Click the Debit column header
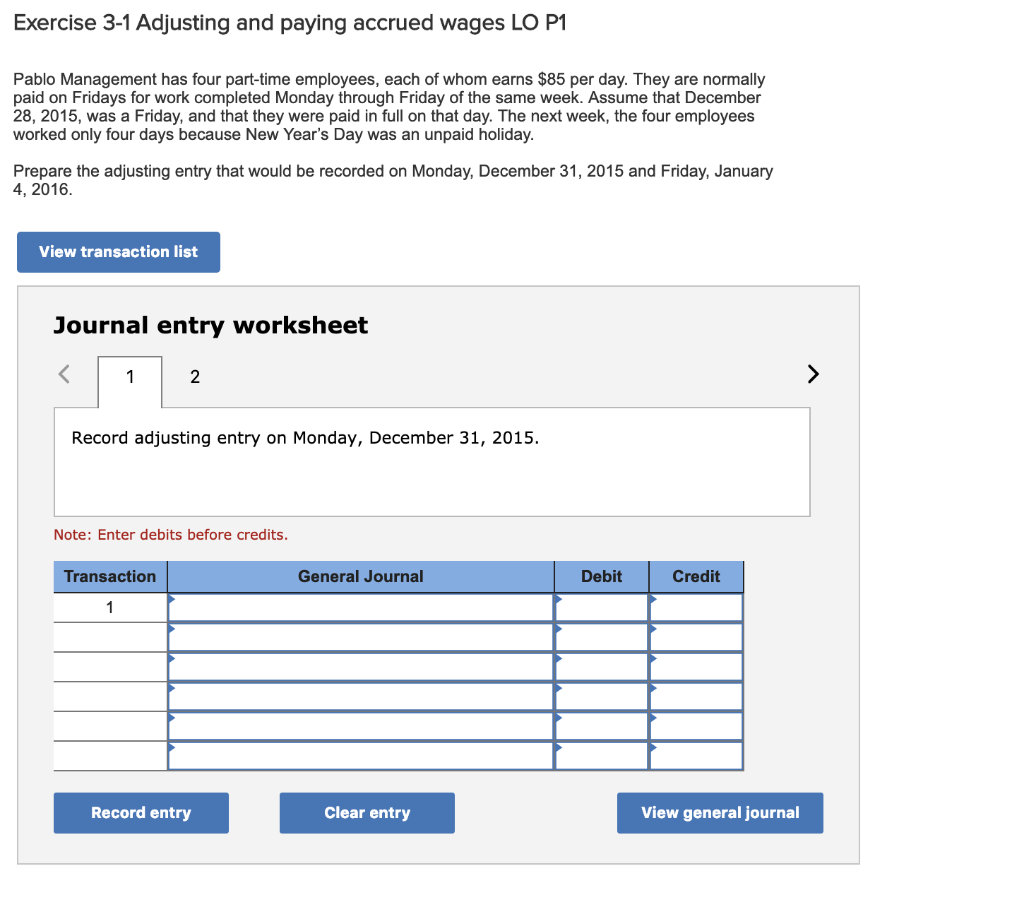Screen dimensions: 1024x907 click(x=601, y=577)
